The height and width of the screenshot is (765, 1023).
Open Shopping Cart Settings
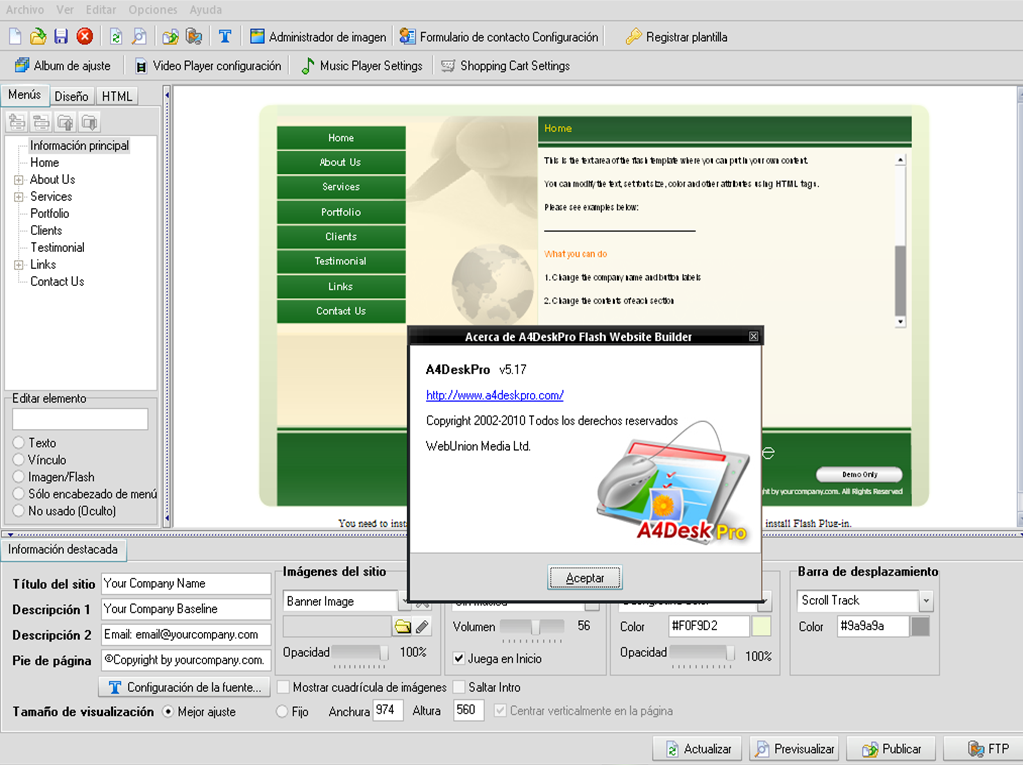click(x=505, y=66)
